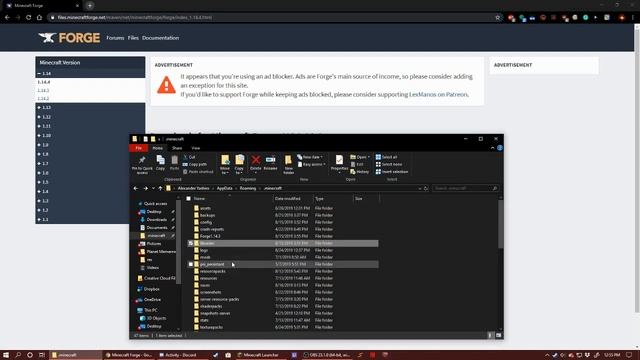Image resolution: width=640 pixels, height=360 pixels.
Task: Click the Explorer file list vertical scrollbar
Action: click(501, 223)
